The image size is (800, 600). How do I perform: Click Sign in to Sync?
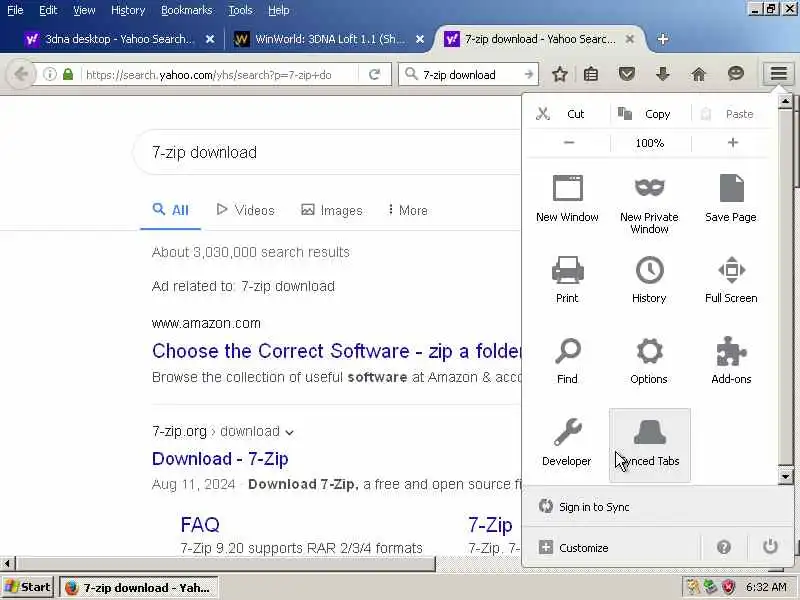click(x=585, y=507)
